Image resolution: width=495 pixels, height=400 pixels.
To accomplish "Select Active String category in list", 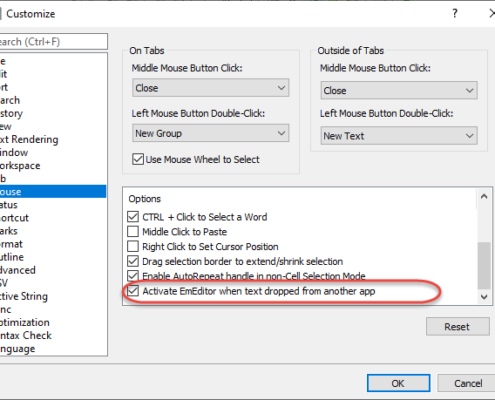I will tap(24, 296).
